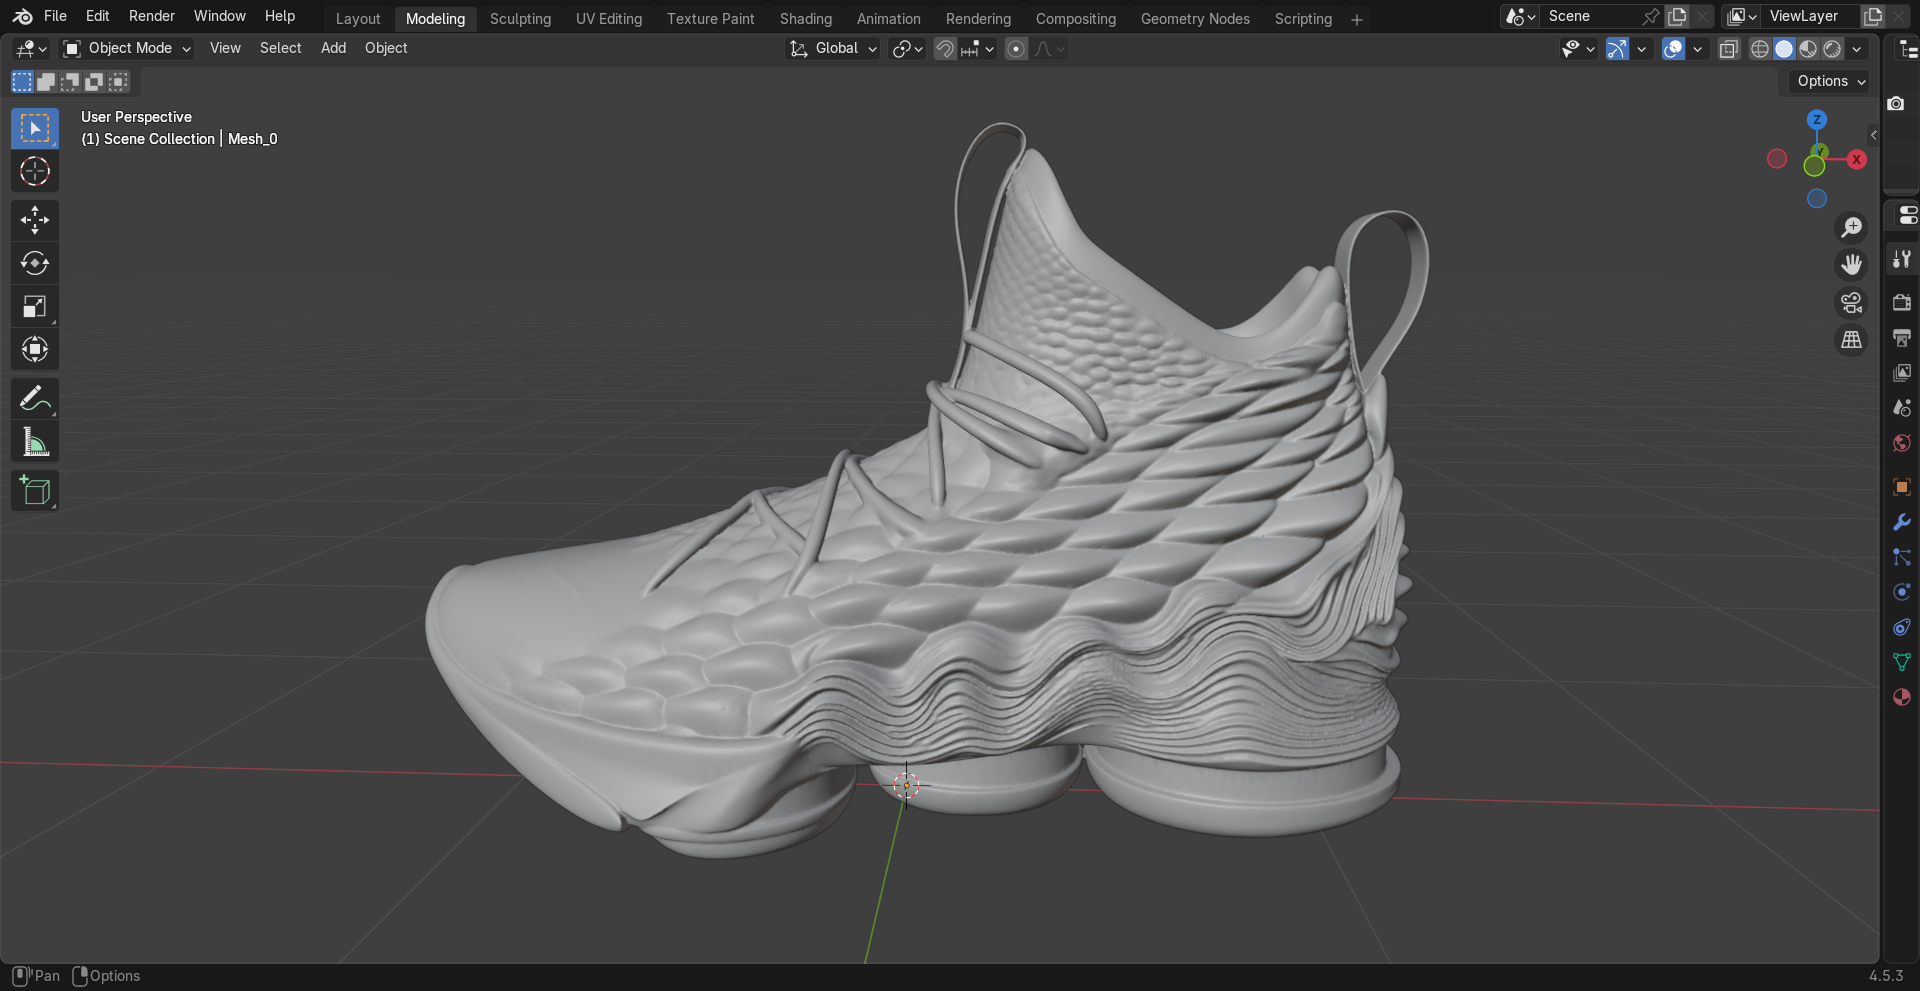This screenshot has width=1920, height=991.
Task: Open the viewport Select menu
Action: [280, 48]
